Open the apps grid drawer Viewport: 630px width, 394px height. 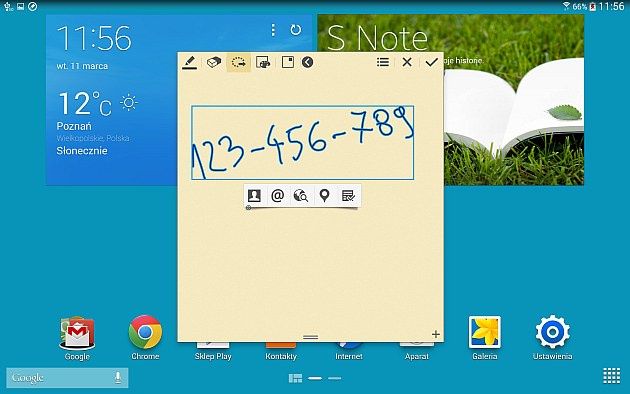(x=612, y=376)
